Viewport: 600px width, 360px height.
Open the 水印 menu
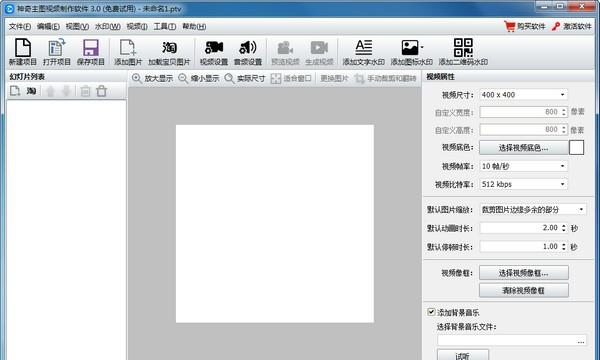(108, 26)
